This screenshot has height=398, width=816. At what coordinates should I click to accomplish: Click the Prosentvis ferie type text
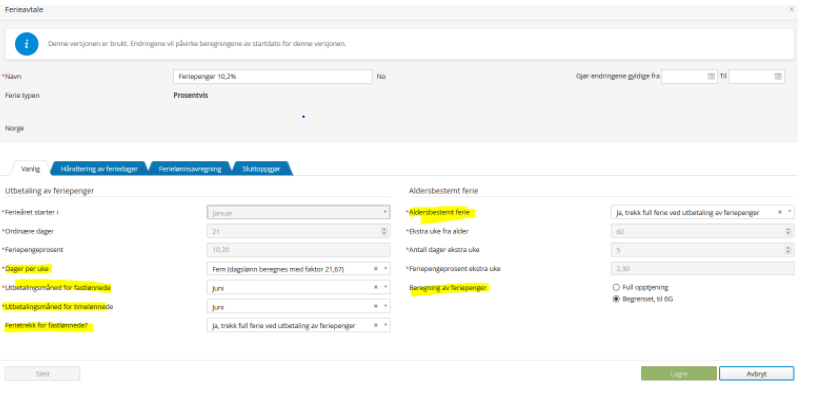(x=190, y=96)
